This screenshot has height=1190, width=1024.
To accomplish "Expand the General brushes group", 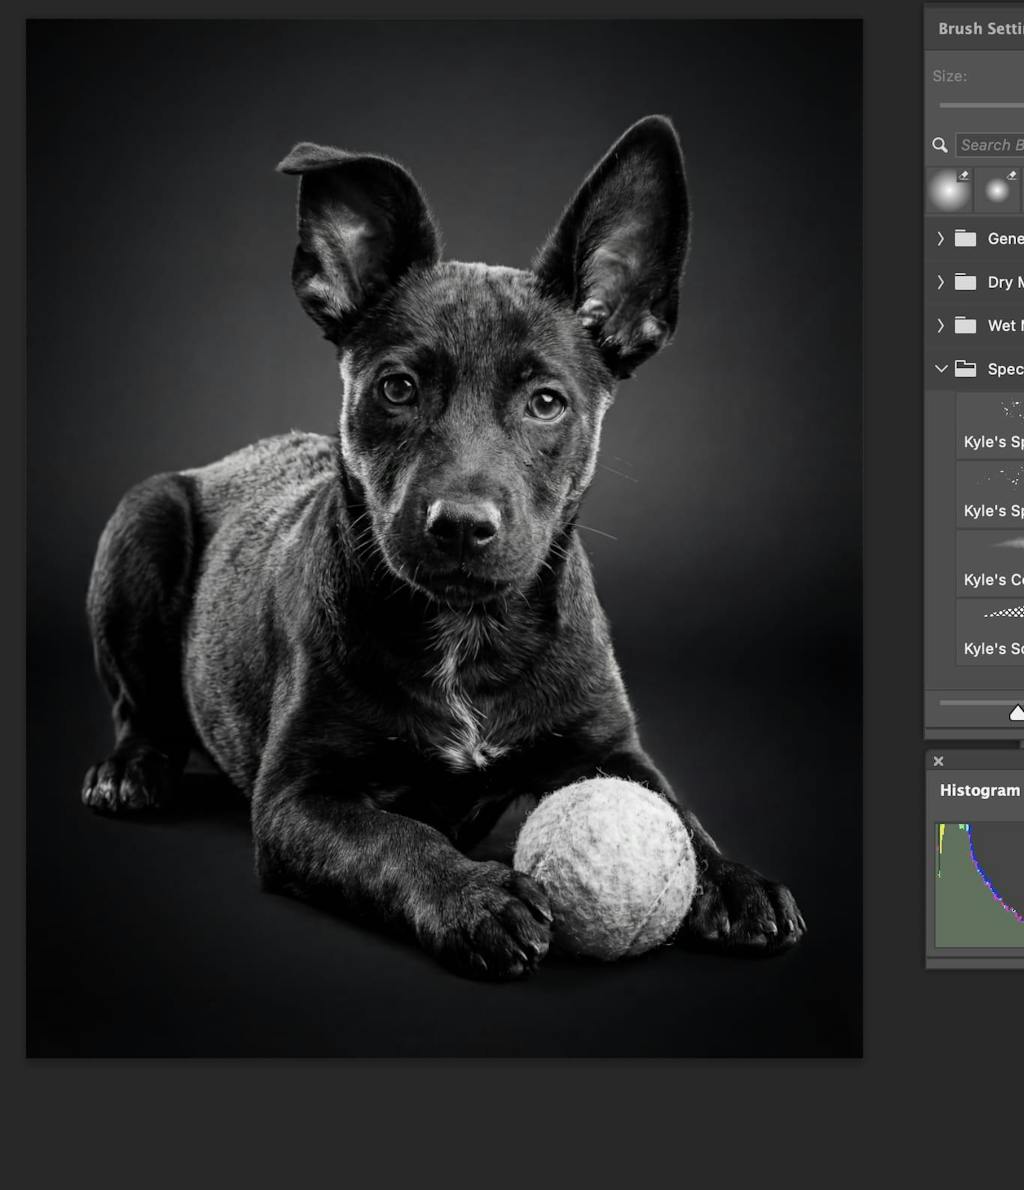I will coord(940,238).
